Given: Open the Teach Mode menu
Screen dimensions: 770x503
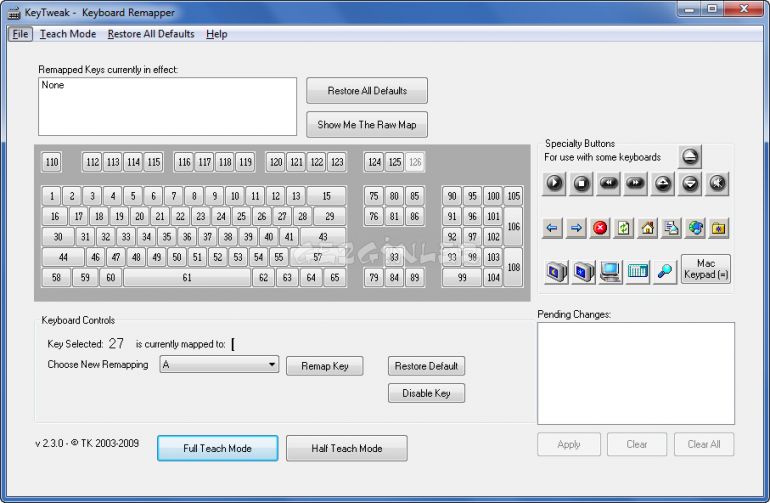Looking at the screenshot, I should pyautogui.click(x=68, y=34).
